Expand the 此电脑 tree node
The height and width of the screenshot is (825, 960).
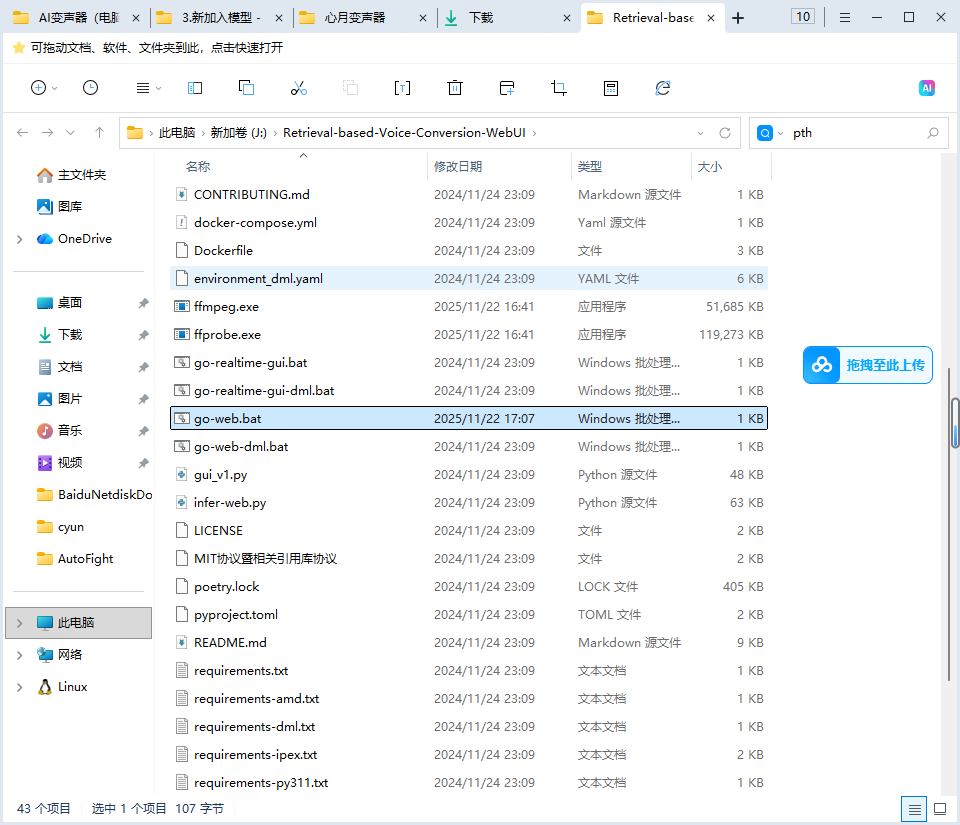pos(20,623)
